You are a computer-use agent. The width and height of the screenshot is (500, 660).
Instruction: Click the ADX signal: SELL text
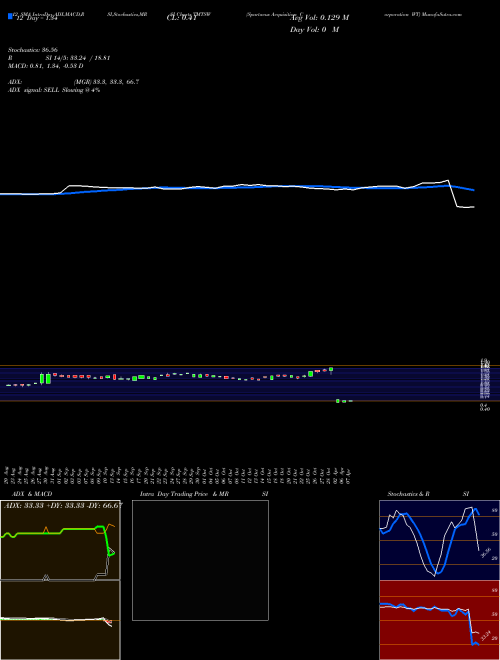coord(54,90)
